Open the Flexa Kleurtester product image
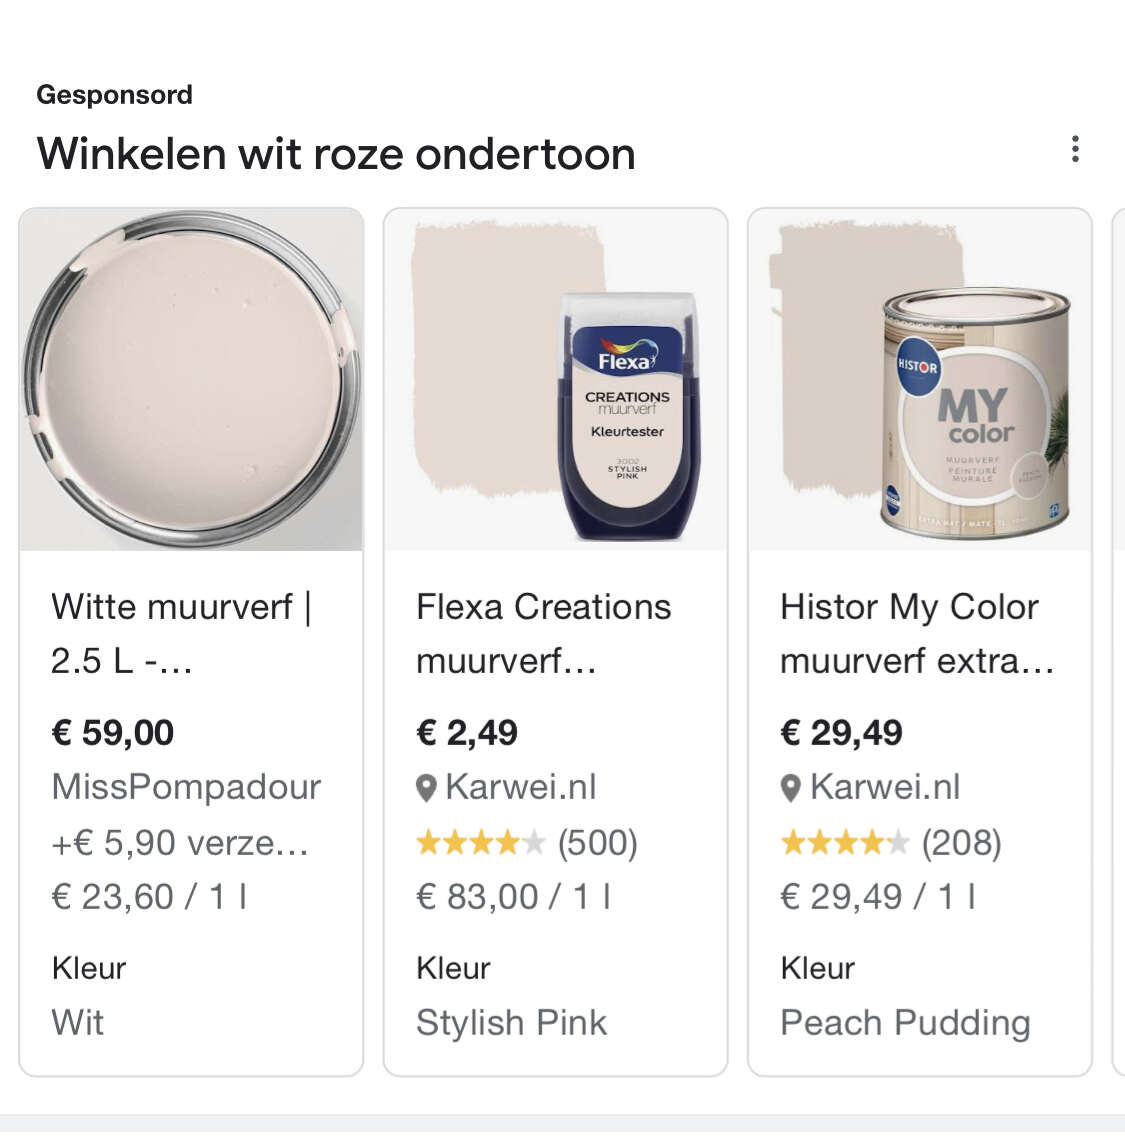1125x1143 pixels. [556, 380]
